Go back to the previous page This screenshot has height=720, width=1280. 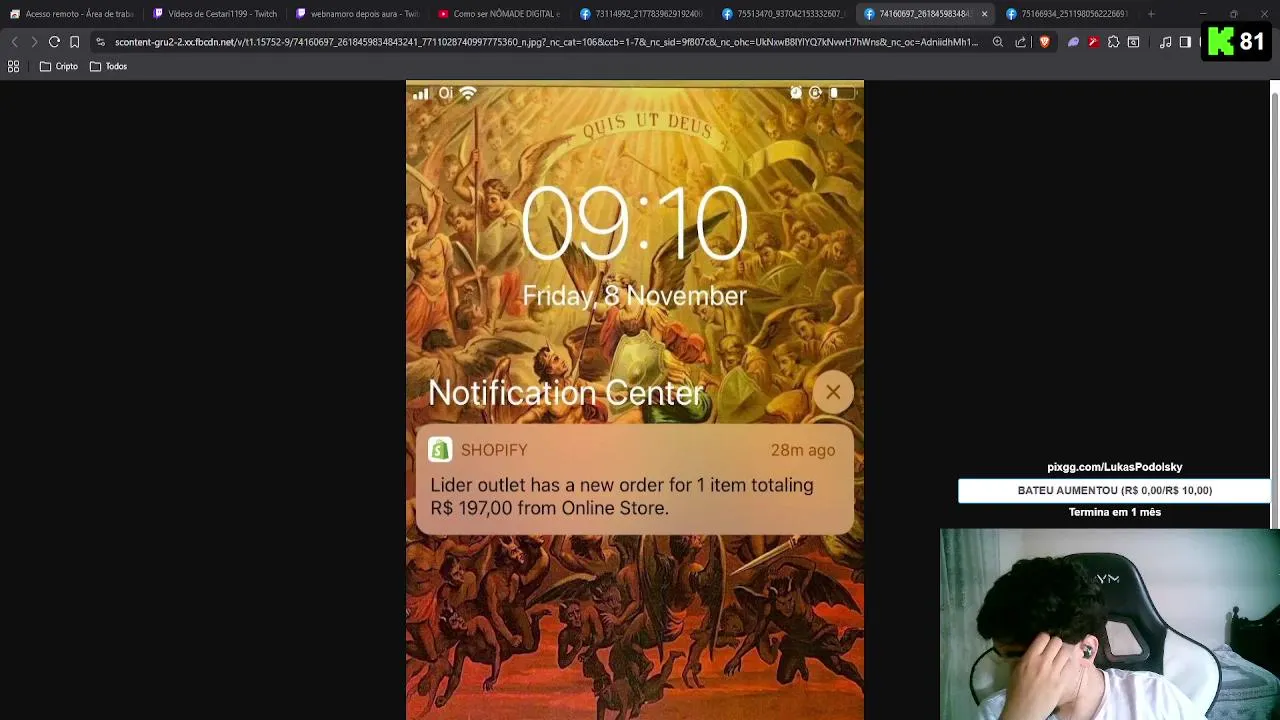pos(14,42)
